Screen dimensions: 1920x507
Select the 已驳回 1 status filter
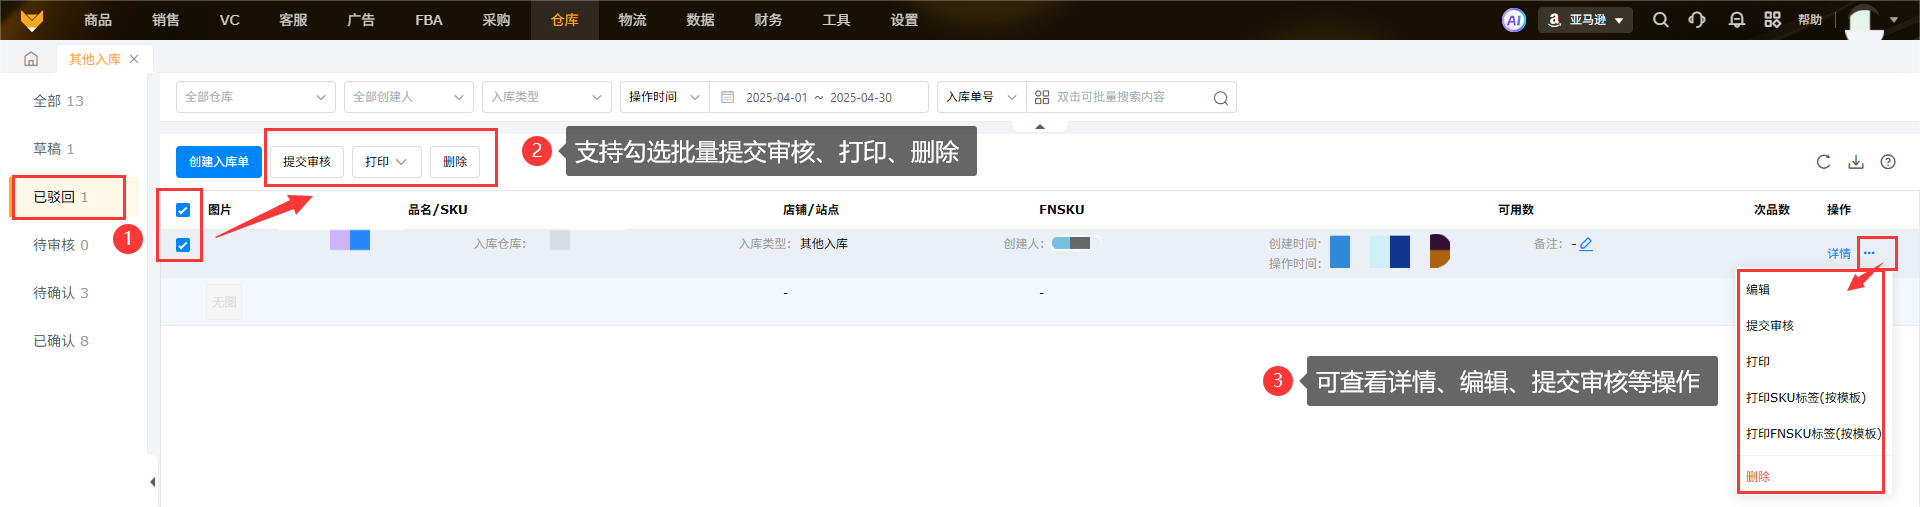coord(61,197)
